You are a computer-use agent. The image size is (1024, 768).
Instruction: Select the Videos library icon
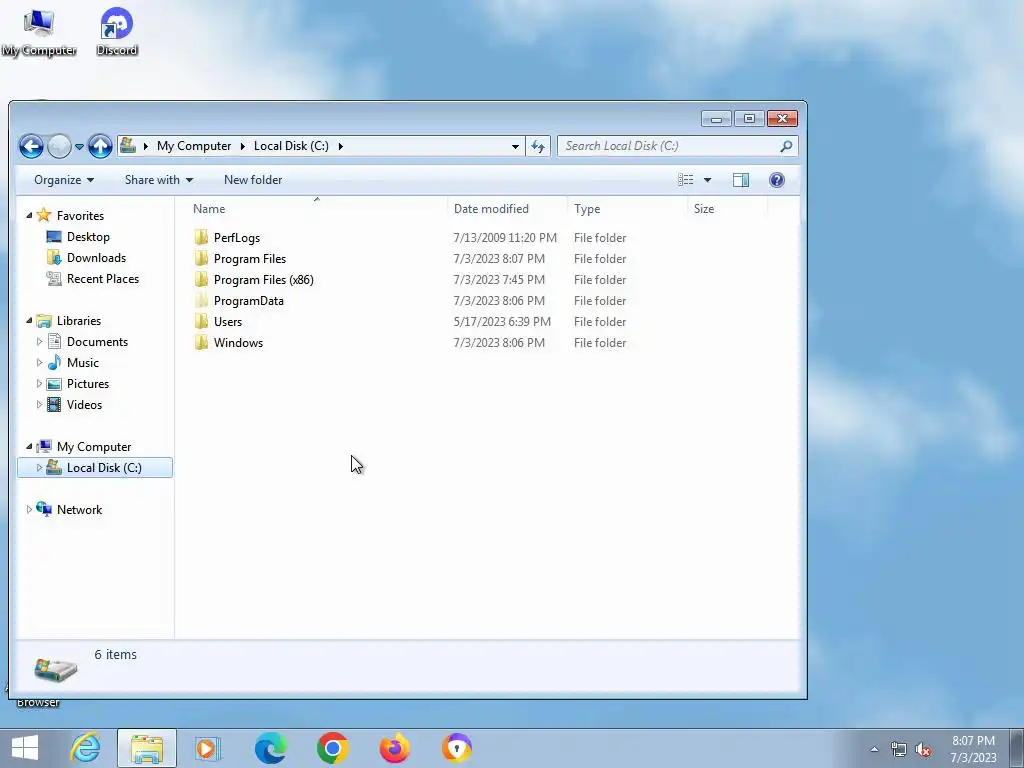(x=54, y=405)
